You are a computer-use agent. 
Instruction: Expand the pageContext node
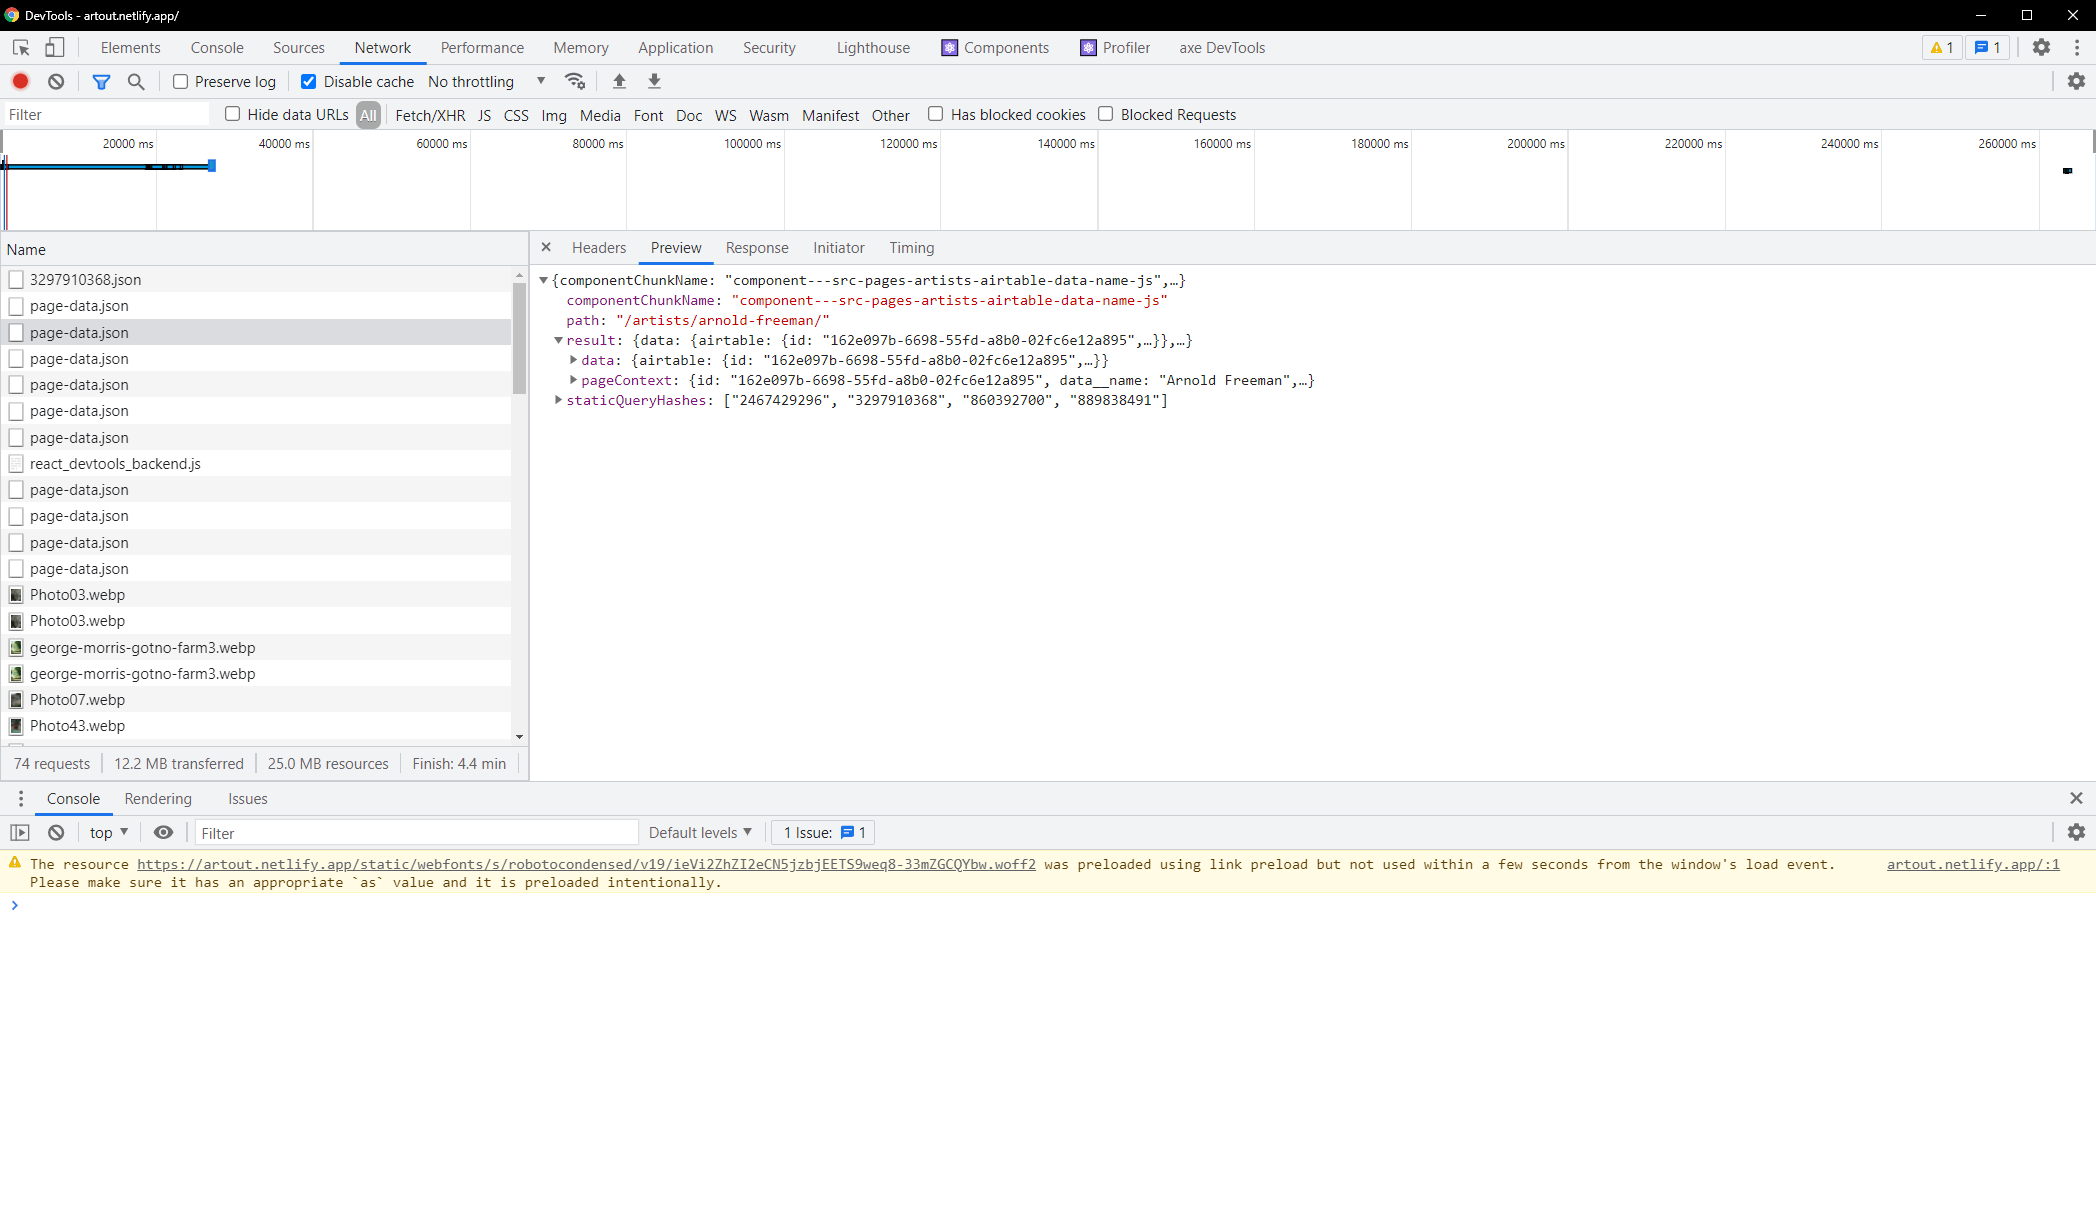click(x=573, y=380)
